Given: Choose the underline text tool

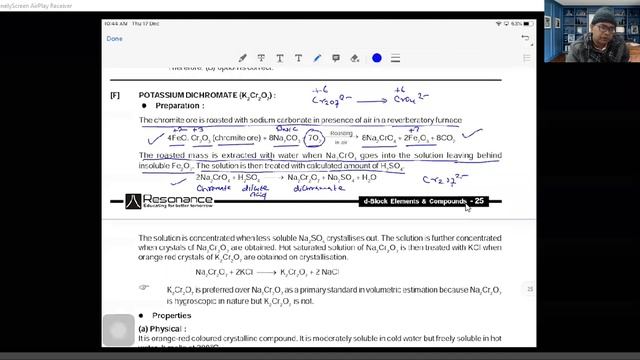Looking at the screenshot, I should [x=280, y=58].
